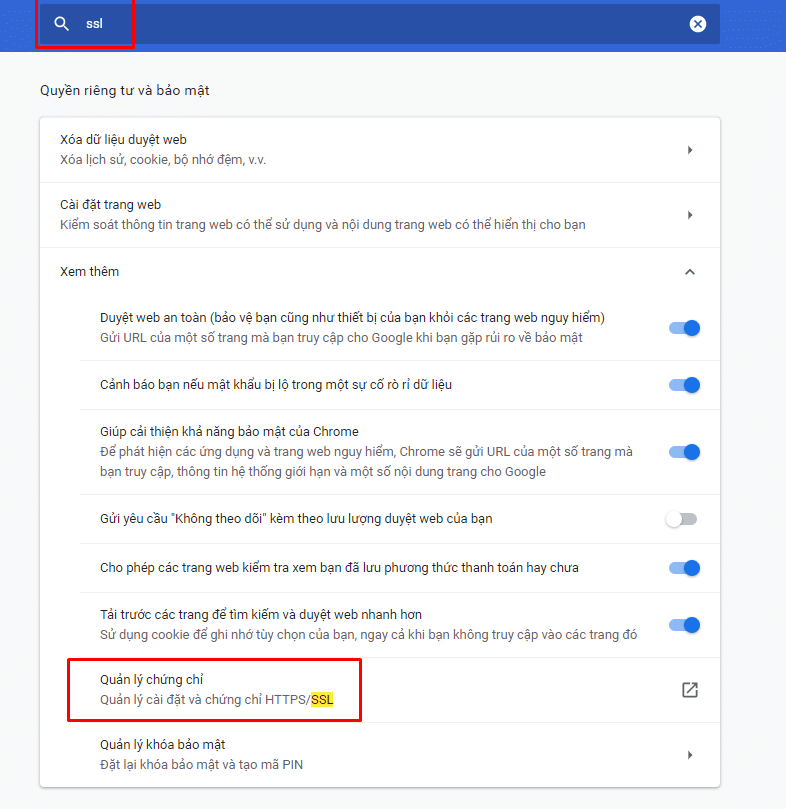Click the magnifier search icon

point(62,24)
